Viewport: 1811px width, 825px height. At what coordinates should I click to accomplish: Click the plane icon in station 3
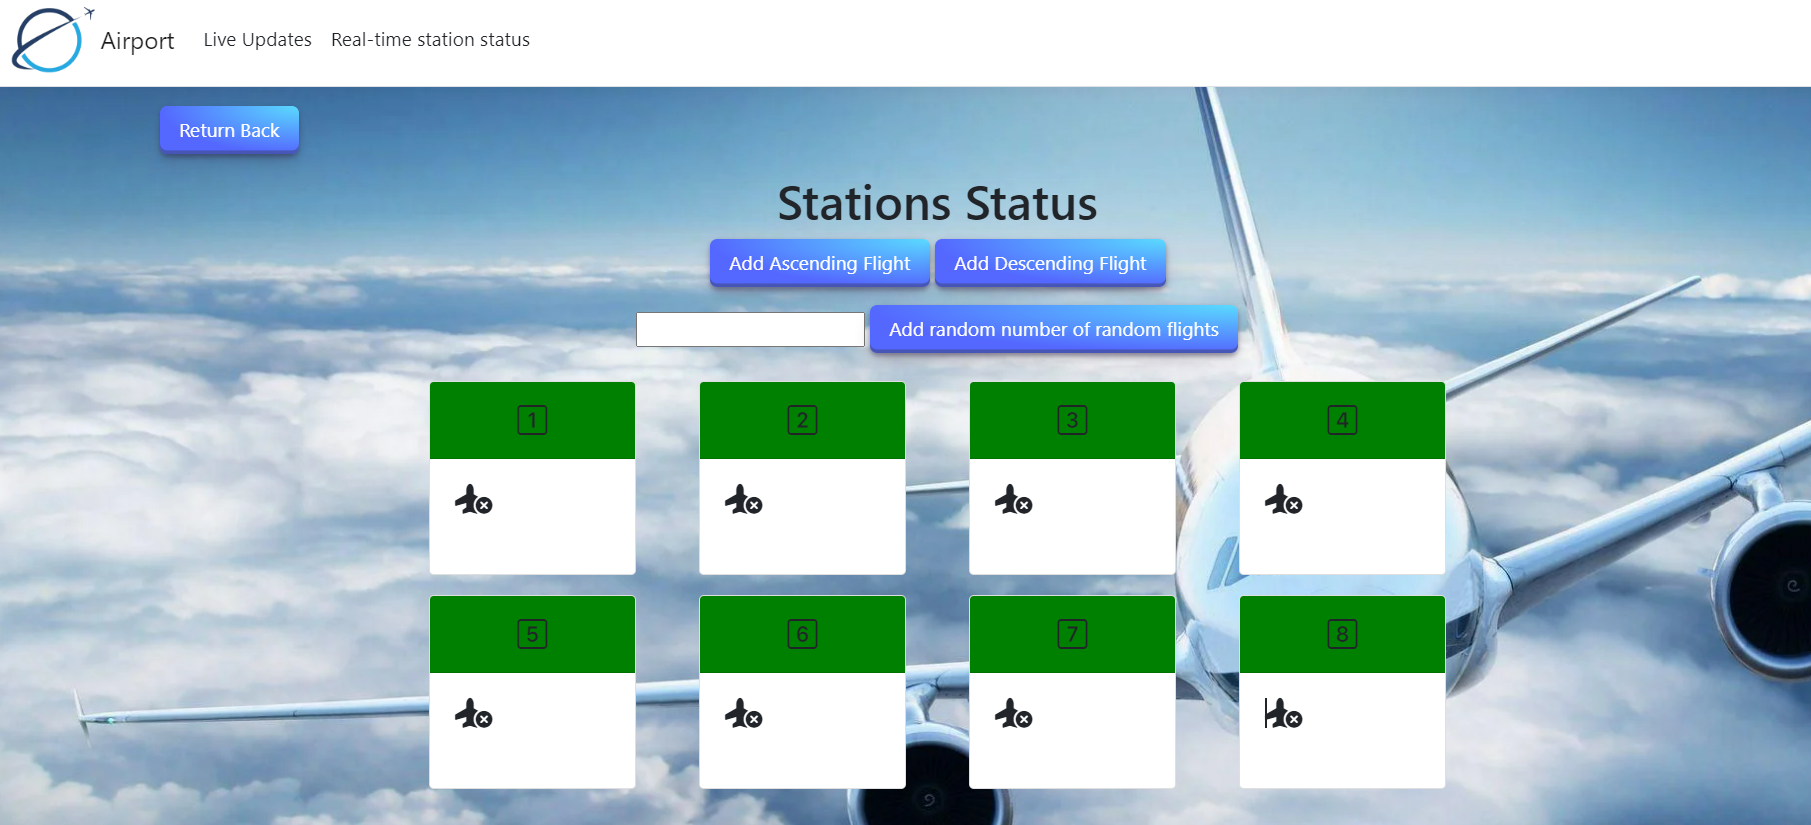click(x=1014, y=499)
